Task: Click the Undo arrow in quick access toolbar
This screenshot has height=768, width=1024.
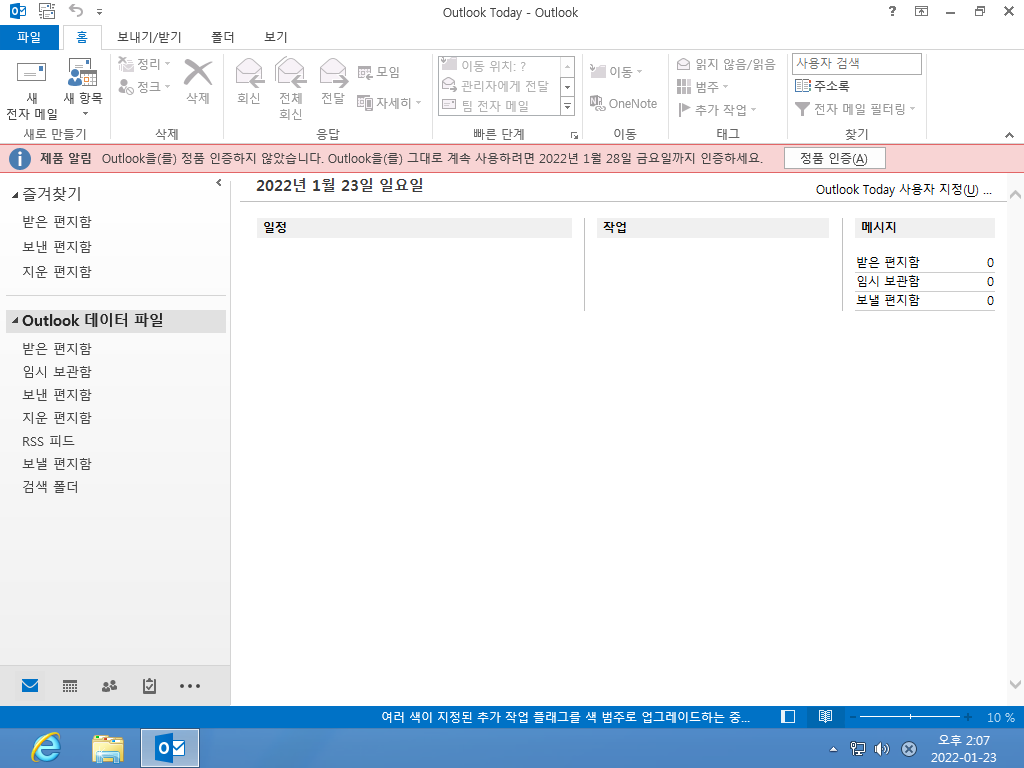Action: point(76,11)
